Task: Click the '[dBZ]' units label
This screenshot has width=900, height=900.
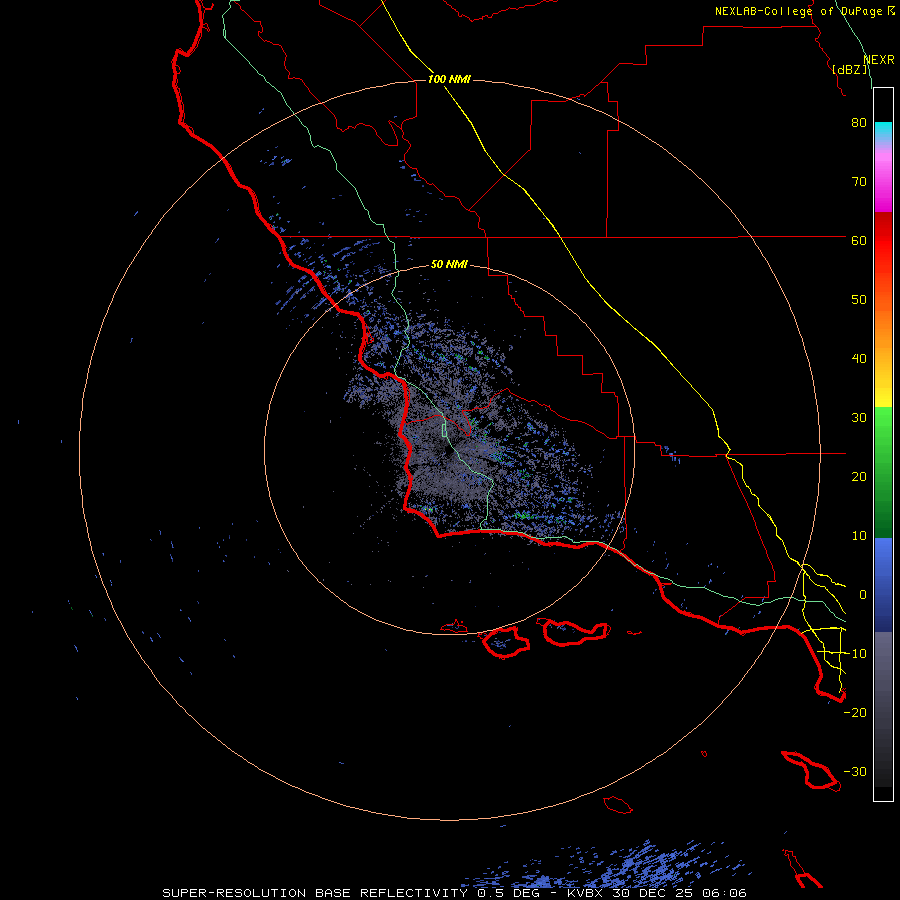Action: pyautogui.click(x=851, y=70)
